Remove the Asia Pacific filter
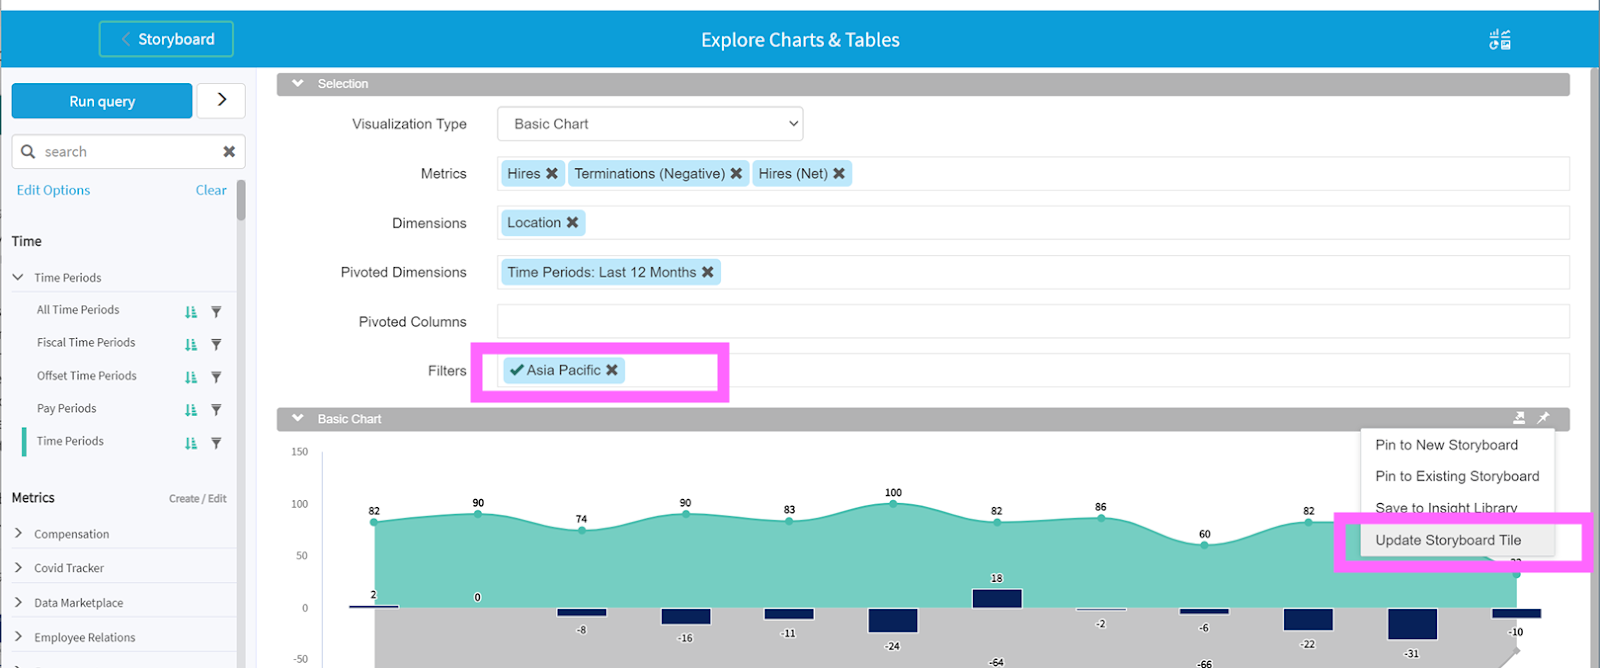The width and height of the screenshot is (1600, 668). (x=612, y=370)
